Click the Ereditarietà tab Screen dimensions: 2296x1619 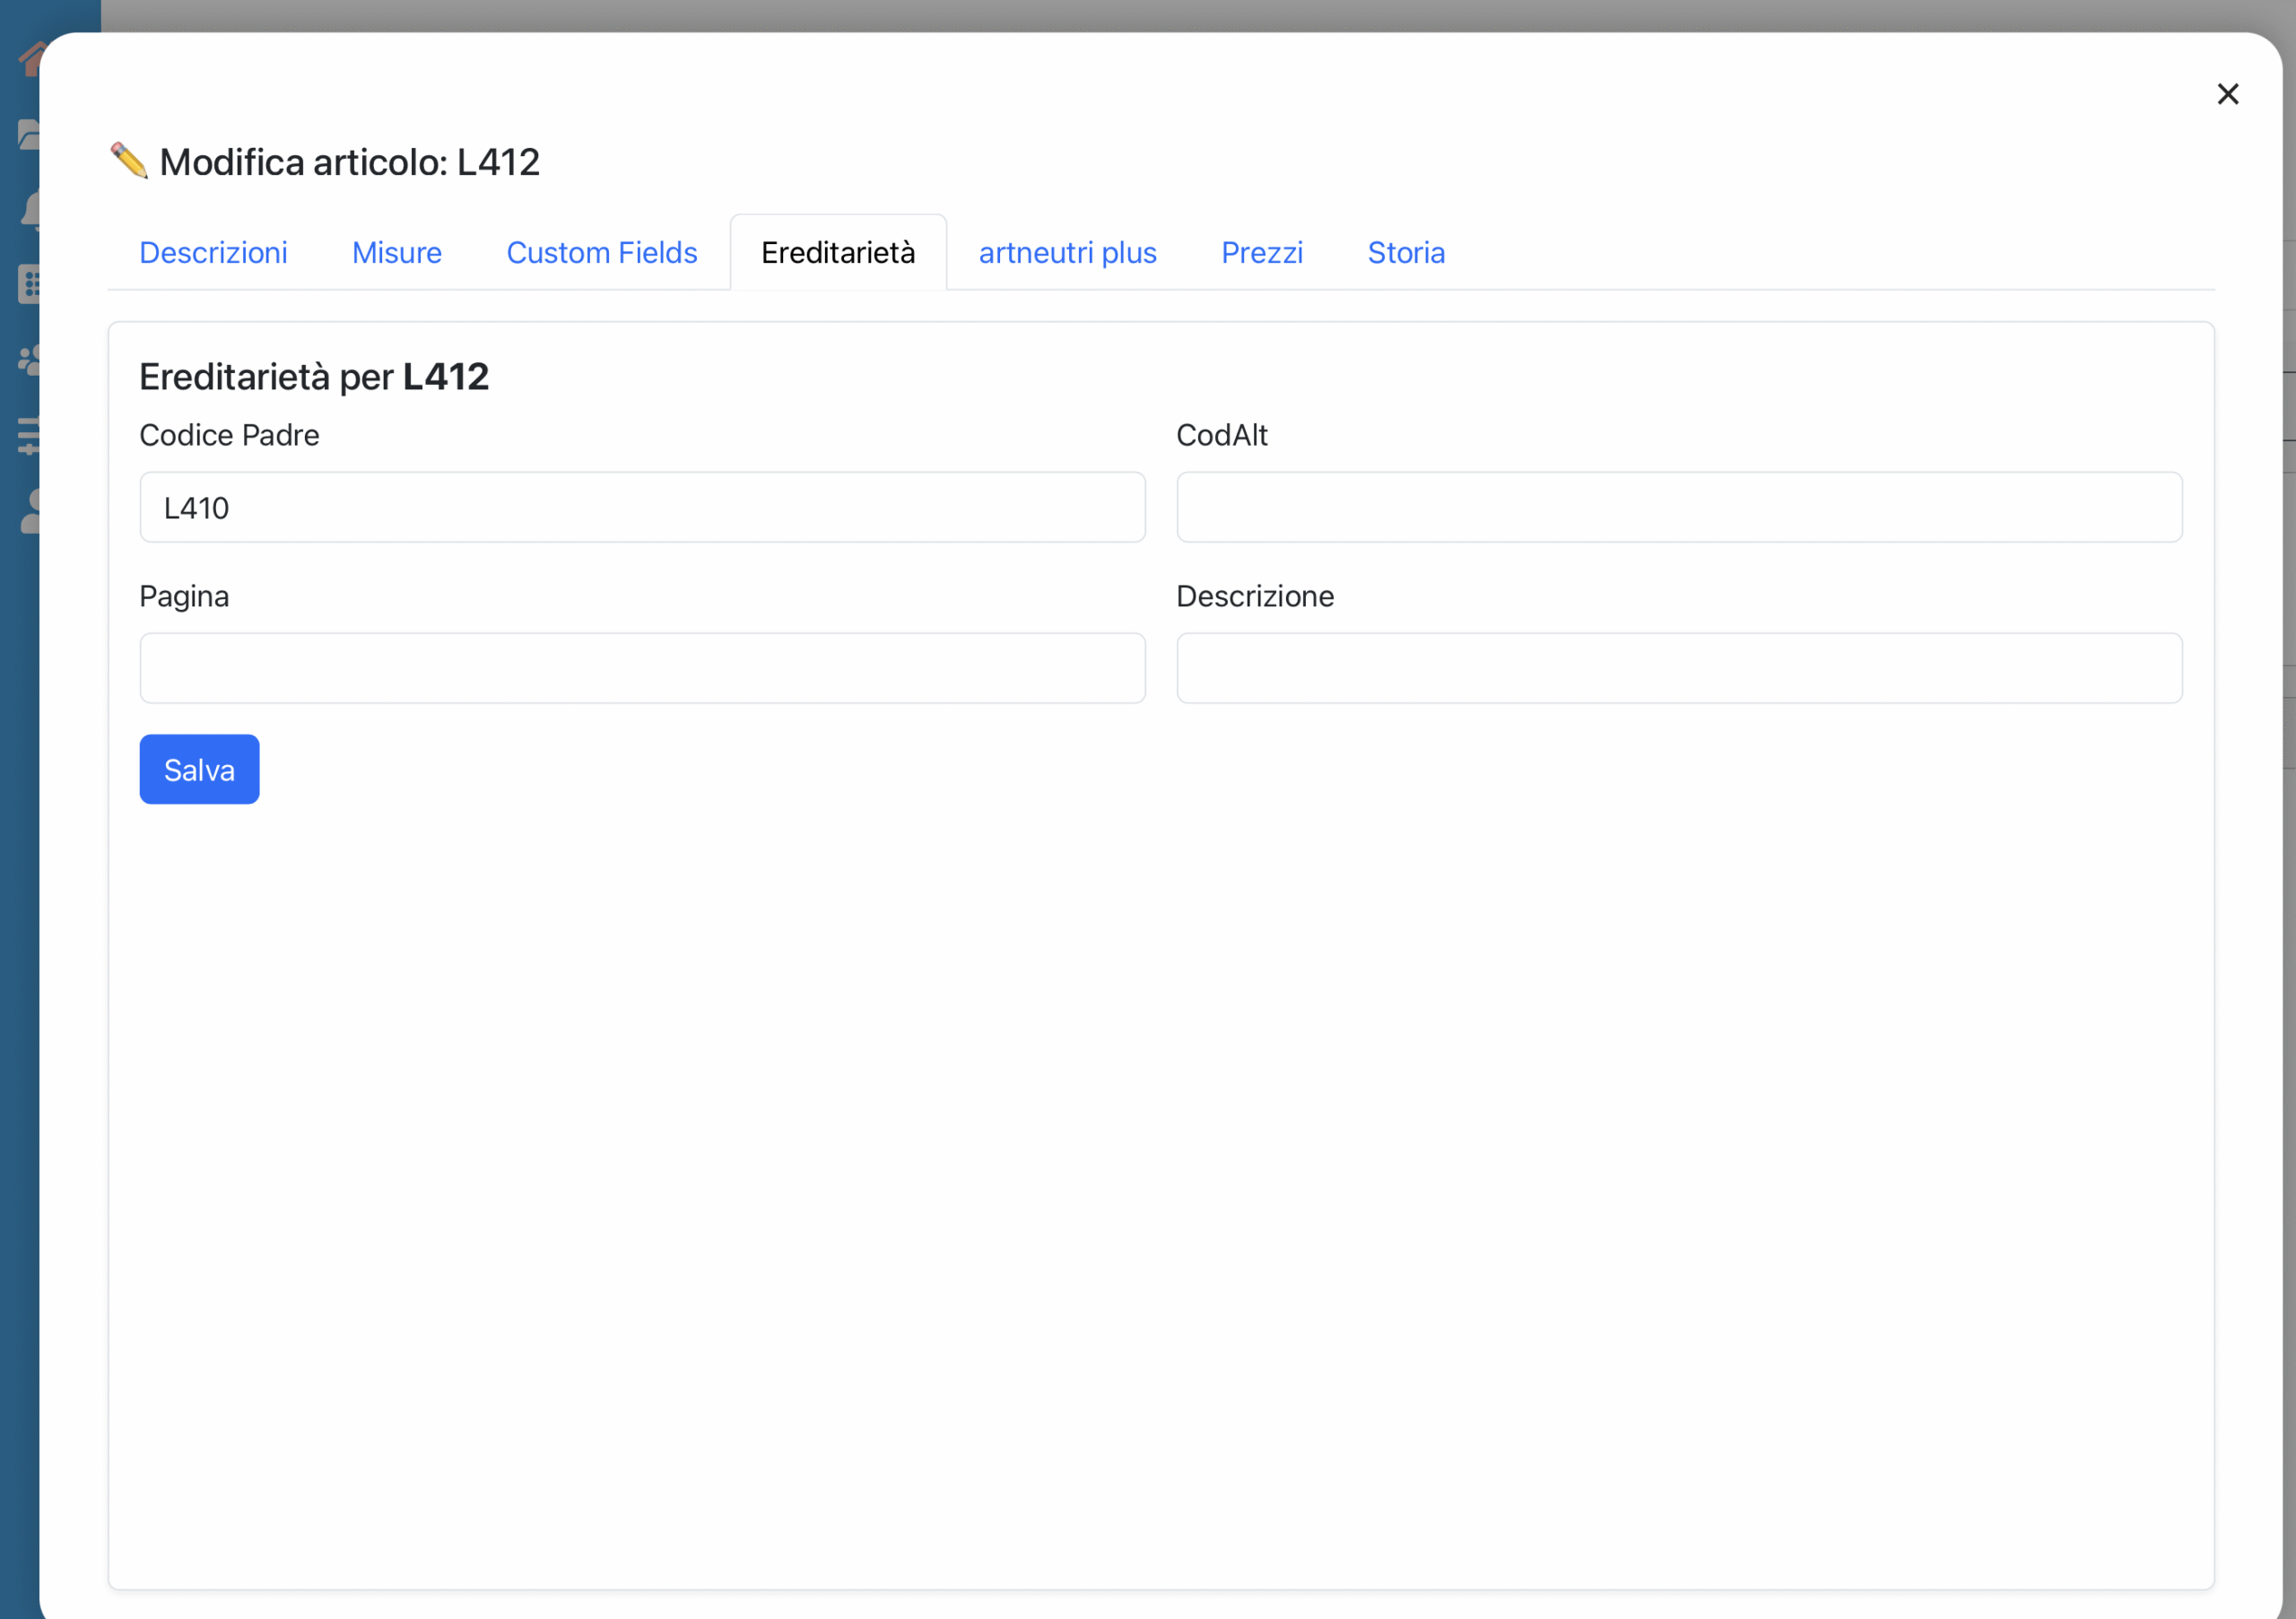pos(837,253)
